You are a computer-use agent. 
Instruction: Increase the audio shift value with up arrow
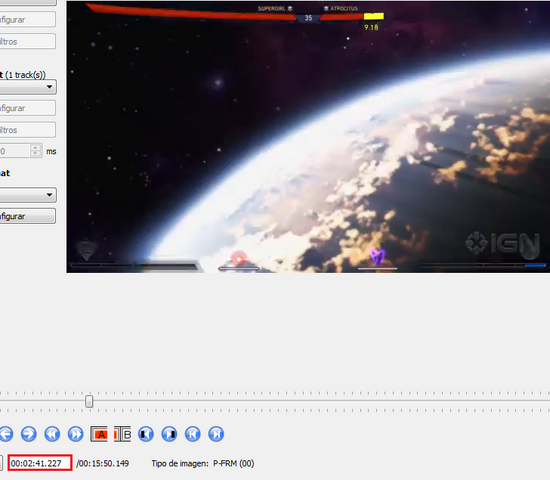35,148
